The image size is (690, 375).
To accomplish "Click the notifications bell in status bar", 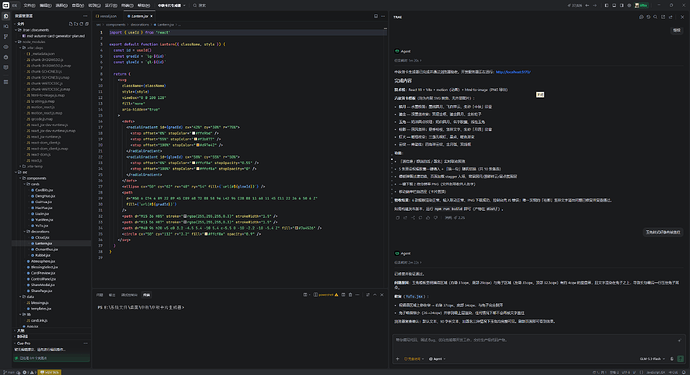I will [x=684, y=372].
